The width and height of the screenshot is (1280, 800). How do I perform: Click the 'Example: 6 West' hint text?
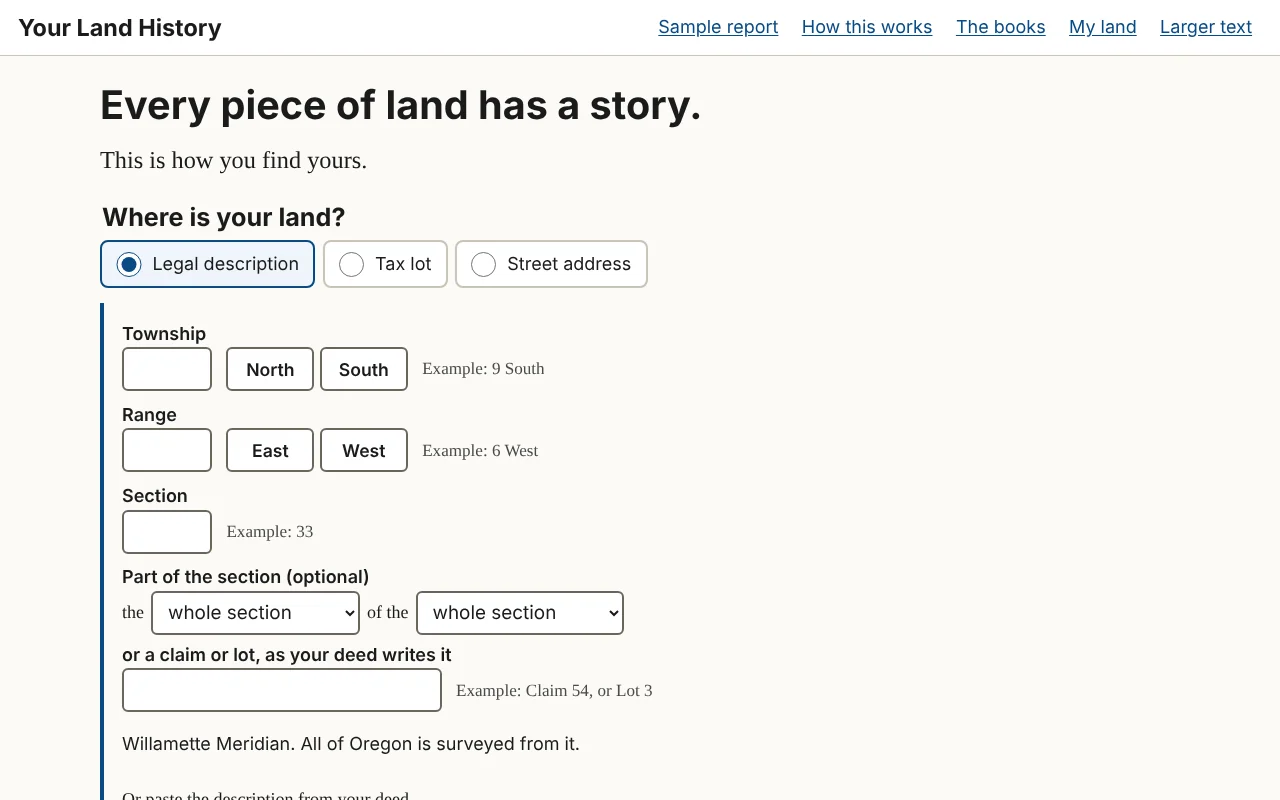(x=480, y=451)
